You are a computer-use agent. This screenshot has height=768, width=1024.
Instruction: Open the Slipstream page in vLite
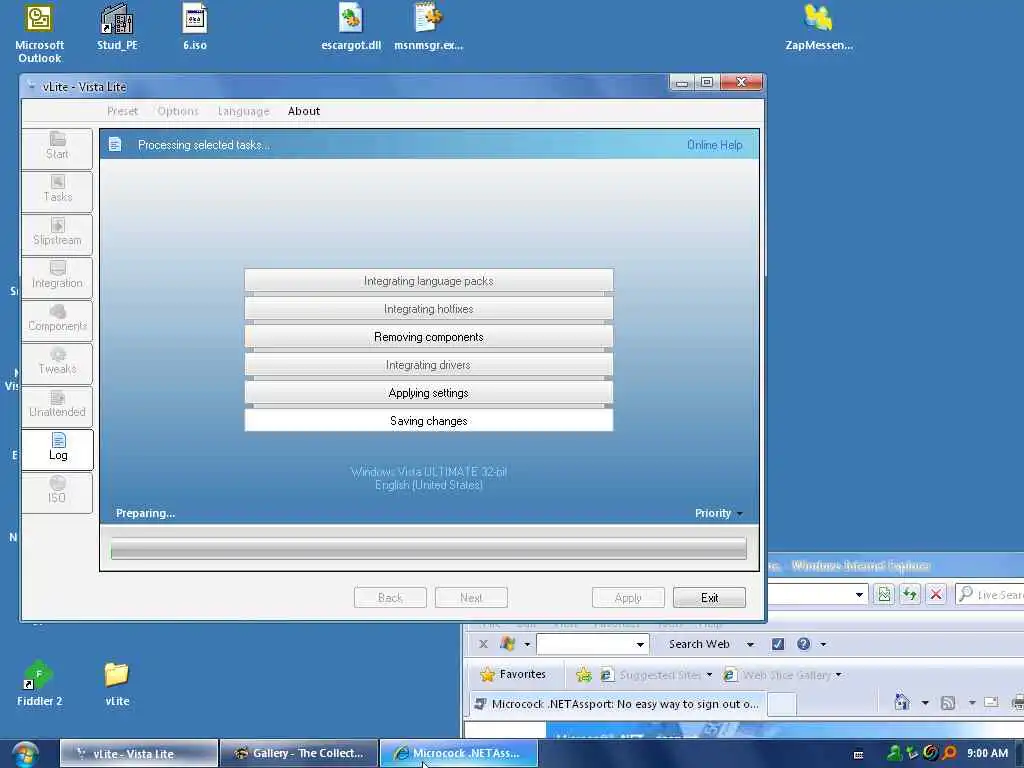click(57, 234)
